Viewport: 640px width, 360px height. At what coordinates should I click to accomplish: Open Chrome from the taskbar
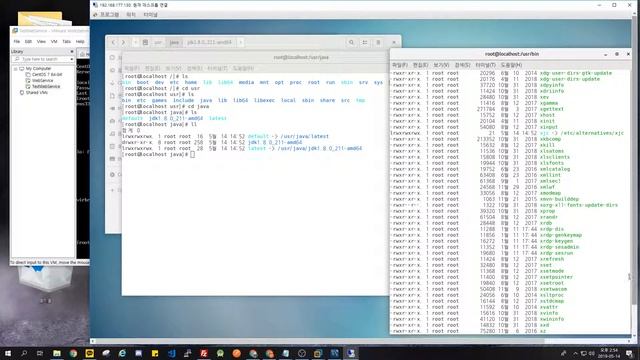click(x=73, y=353)
